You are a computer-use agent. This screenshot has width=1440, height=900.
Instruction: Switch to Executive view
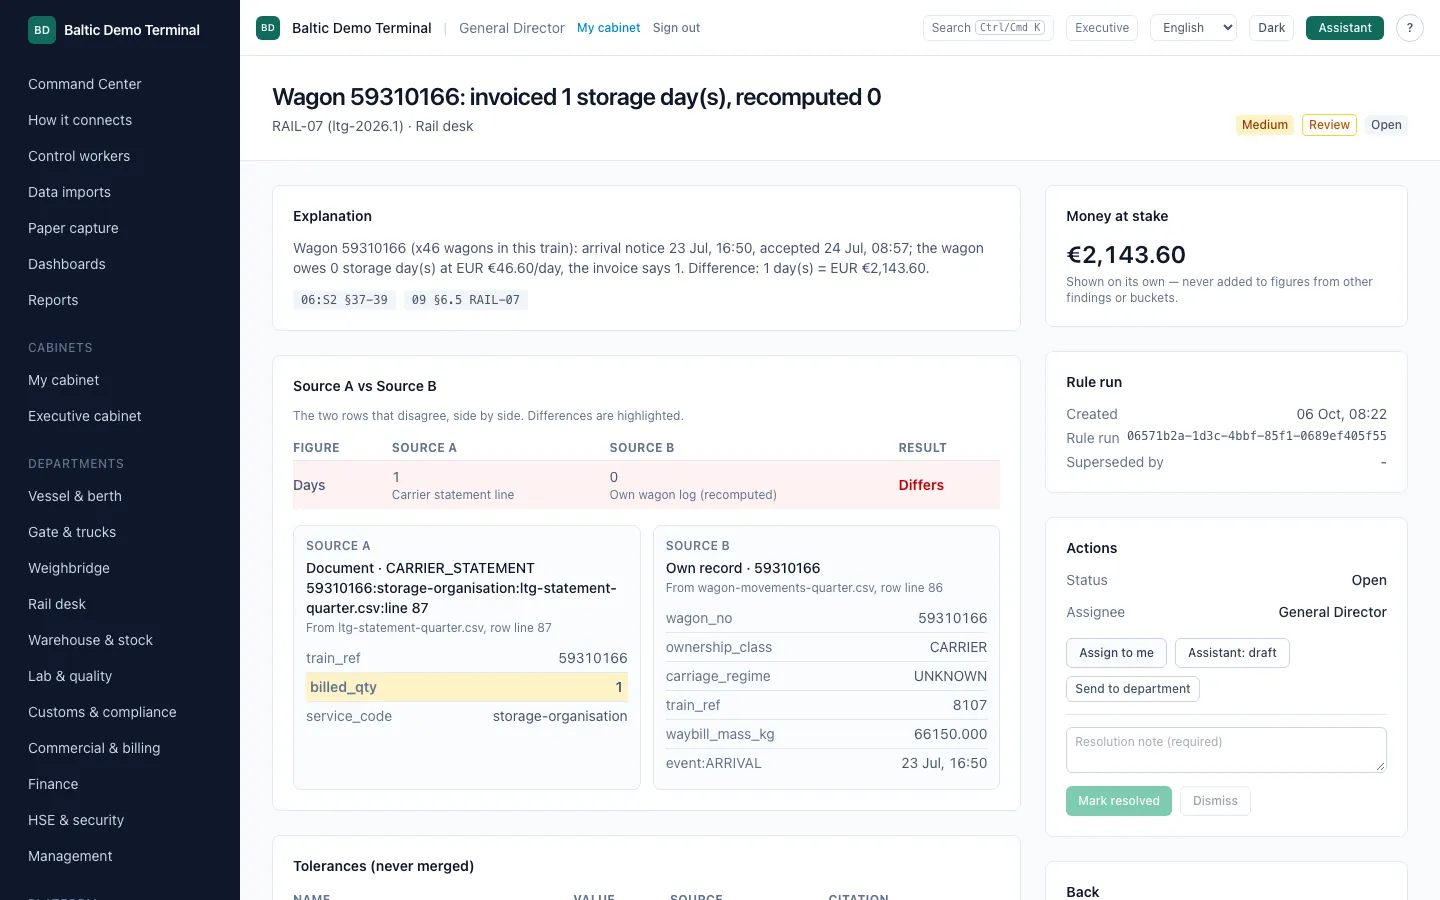(x=1102, y=28)
